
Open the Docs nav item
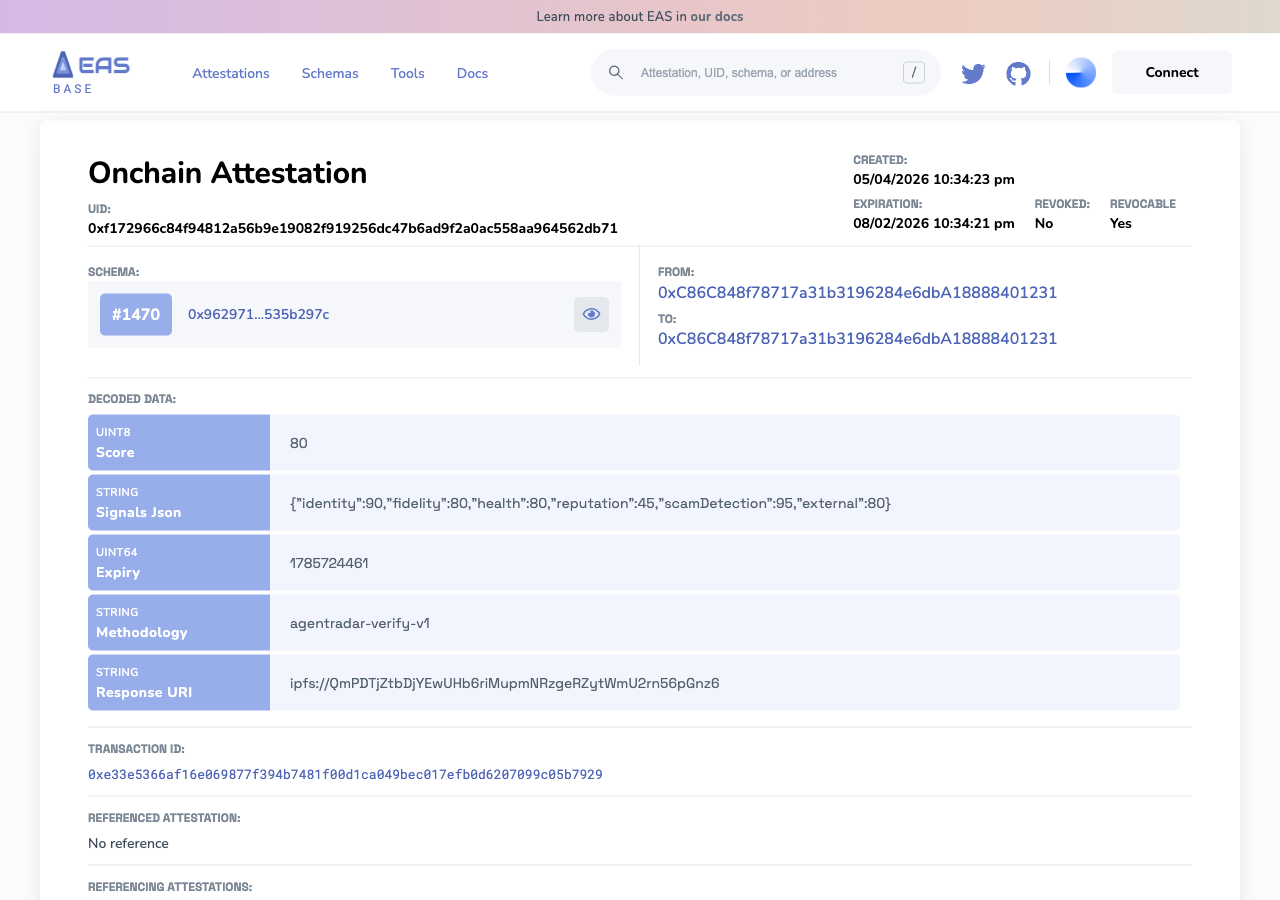point(472,73)
